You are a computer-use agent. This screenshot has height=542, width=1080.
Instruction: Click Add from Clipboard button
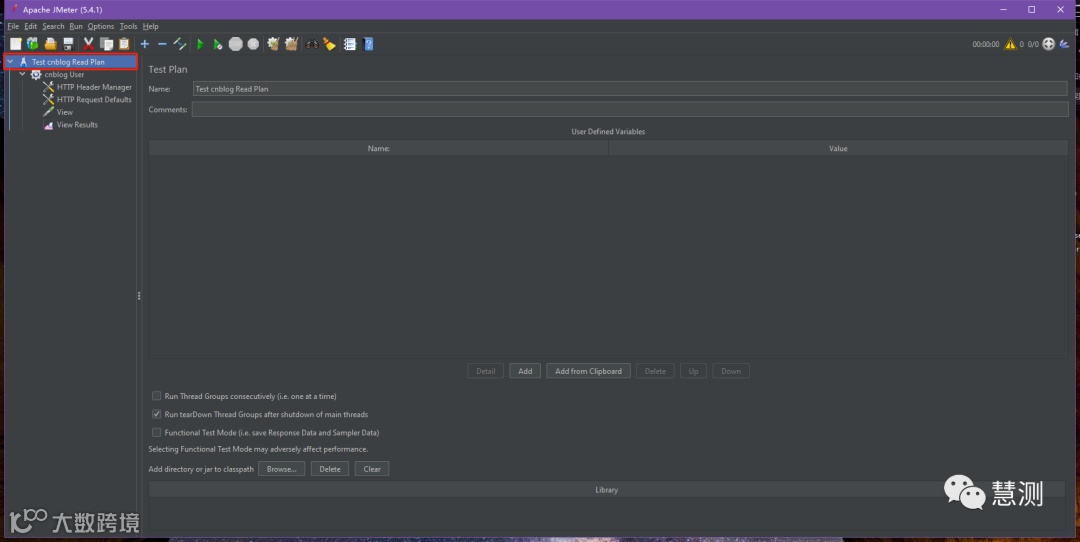click(588, 371)
